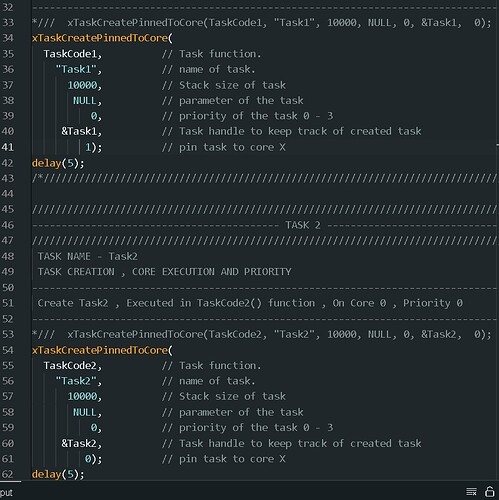The image size is (499, 500).
Task: Toggle the output scroll lock icon
Action: click(489, 491)
